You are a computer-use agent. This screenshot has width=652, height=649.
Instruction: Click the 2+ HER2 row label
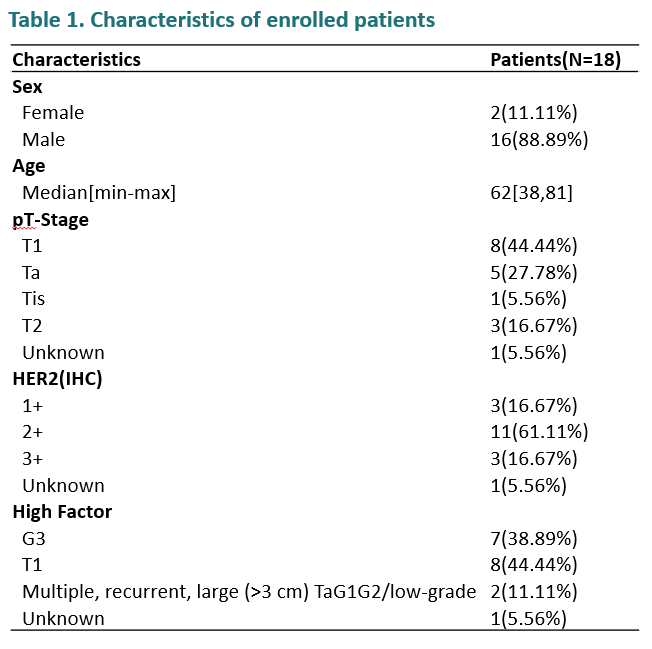coord(33,432)
